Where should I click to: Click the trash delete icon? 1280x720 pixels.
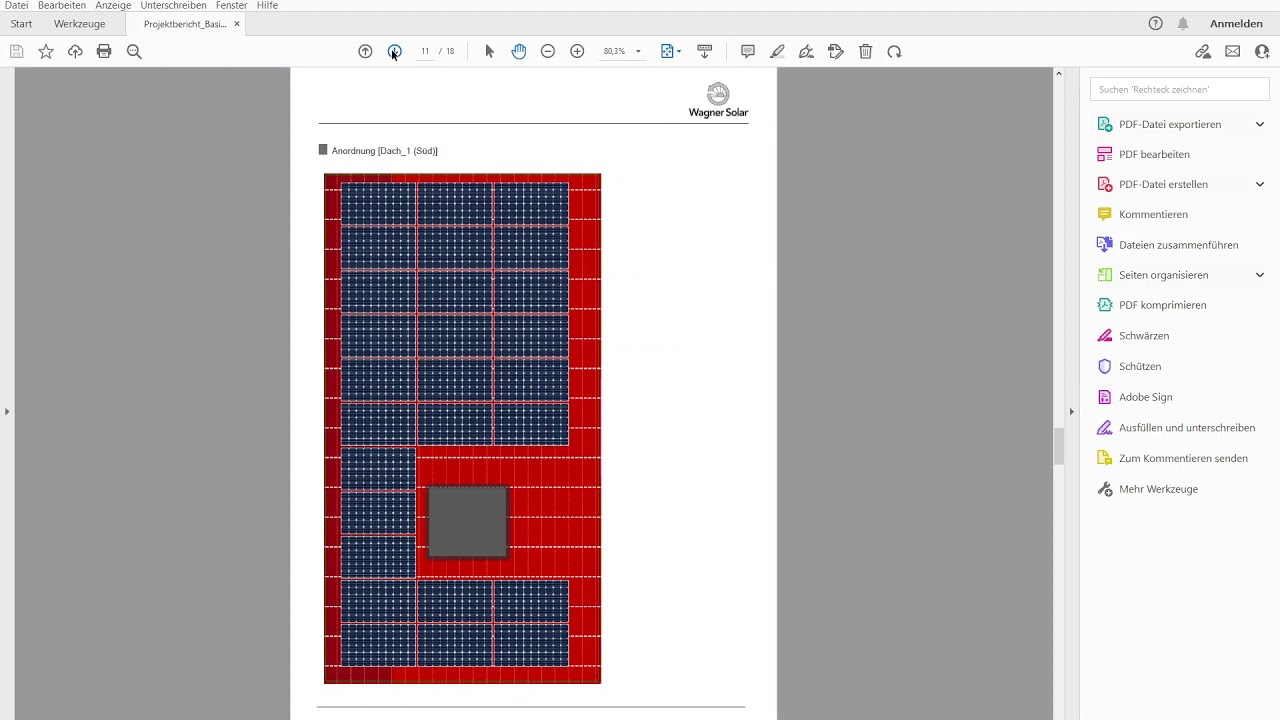click(866, 51)
